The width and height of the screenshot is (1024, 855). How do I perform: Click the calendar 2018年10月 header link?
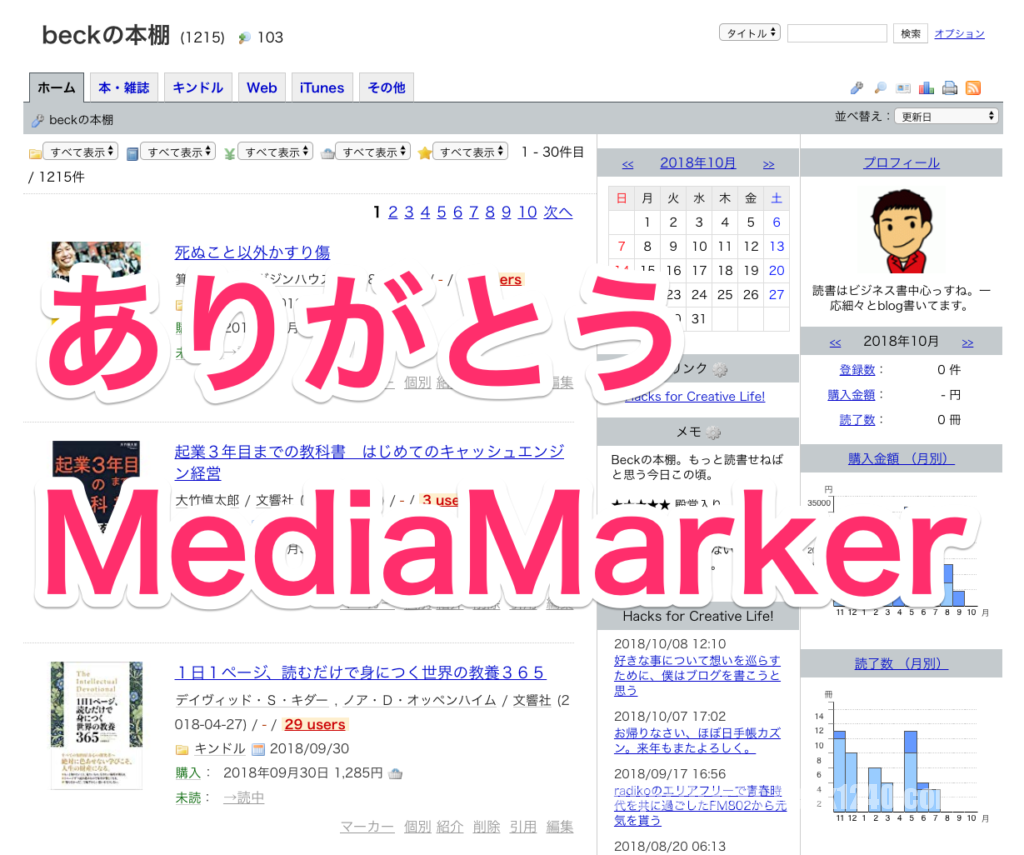click(697, 163)
